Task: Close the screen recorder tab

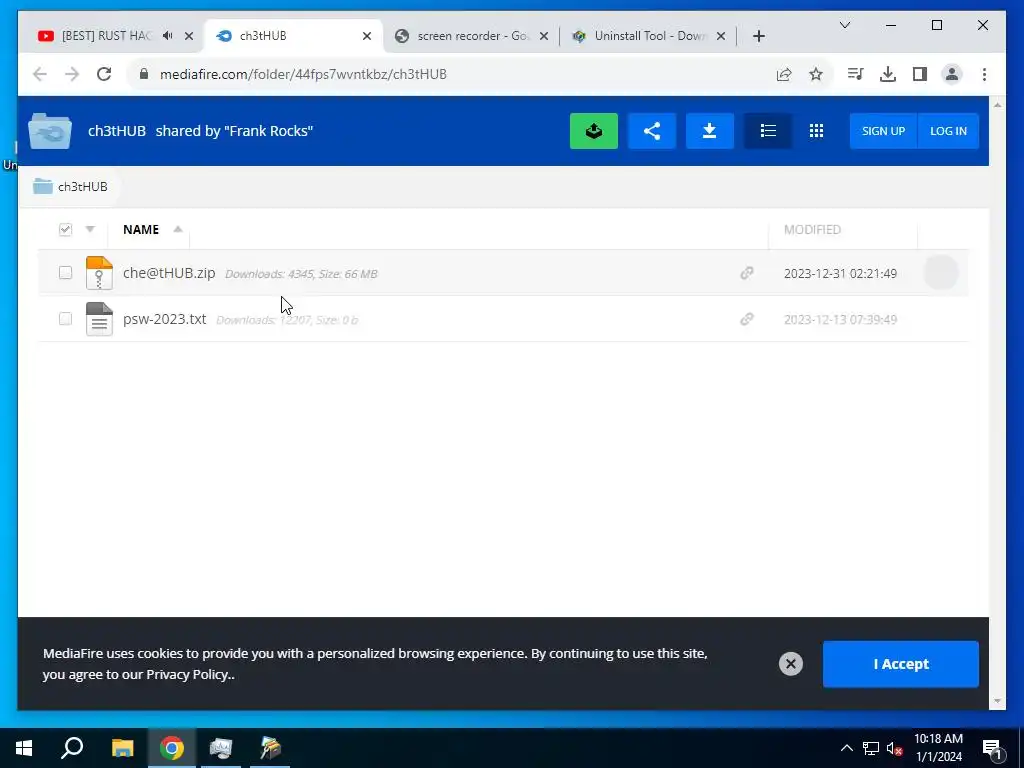Action: [544, 36]
